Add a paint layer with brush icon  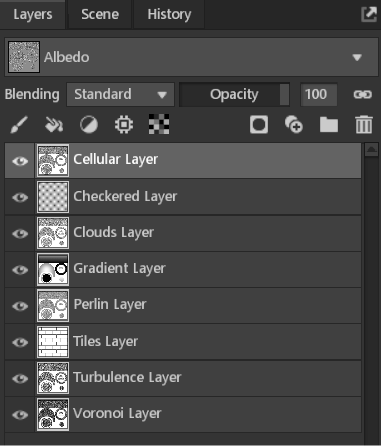coord(19,125)
